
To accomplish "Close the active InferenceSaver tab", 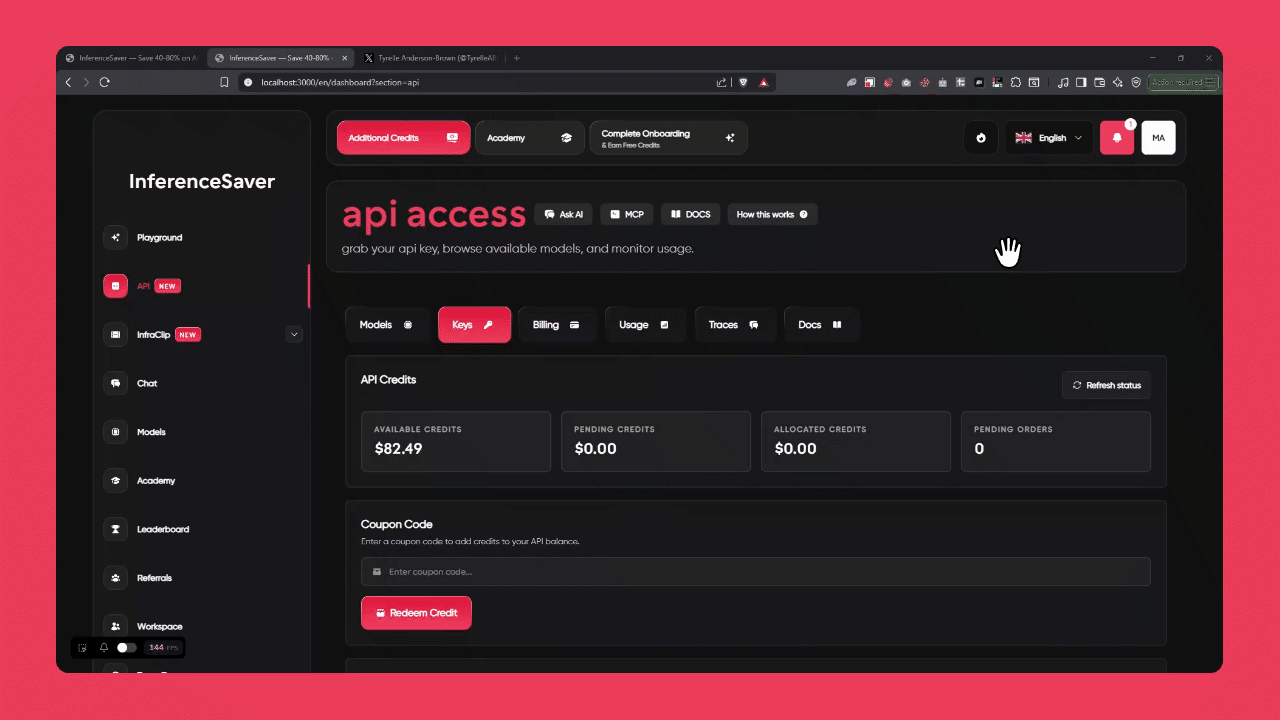I will coord(344,58).
